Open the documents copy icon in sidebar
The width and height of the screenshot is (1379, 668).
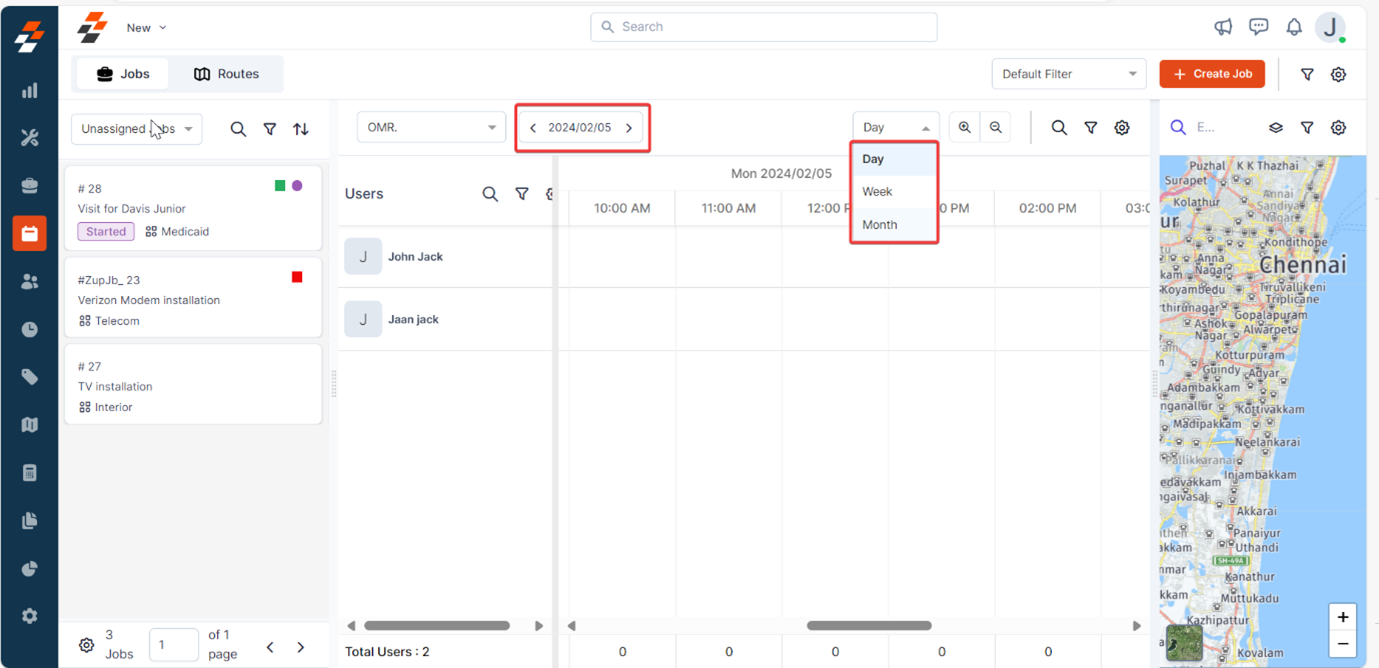(x=29, y=521)
